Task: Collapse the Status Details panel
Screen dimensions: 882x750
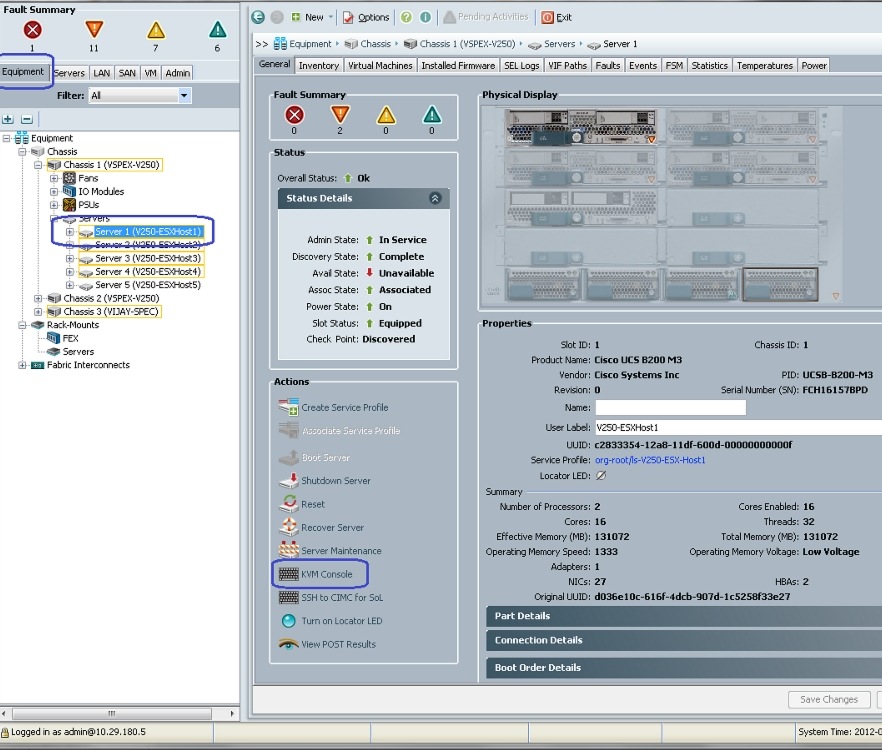Action: pos(435,198)
